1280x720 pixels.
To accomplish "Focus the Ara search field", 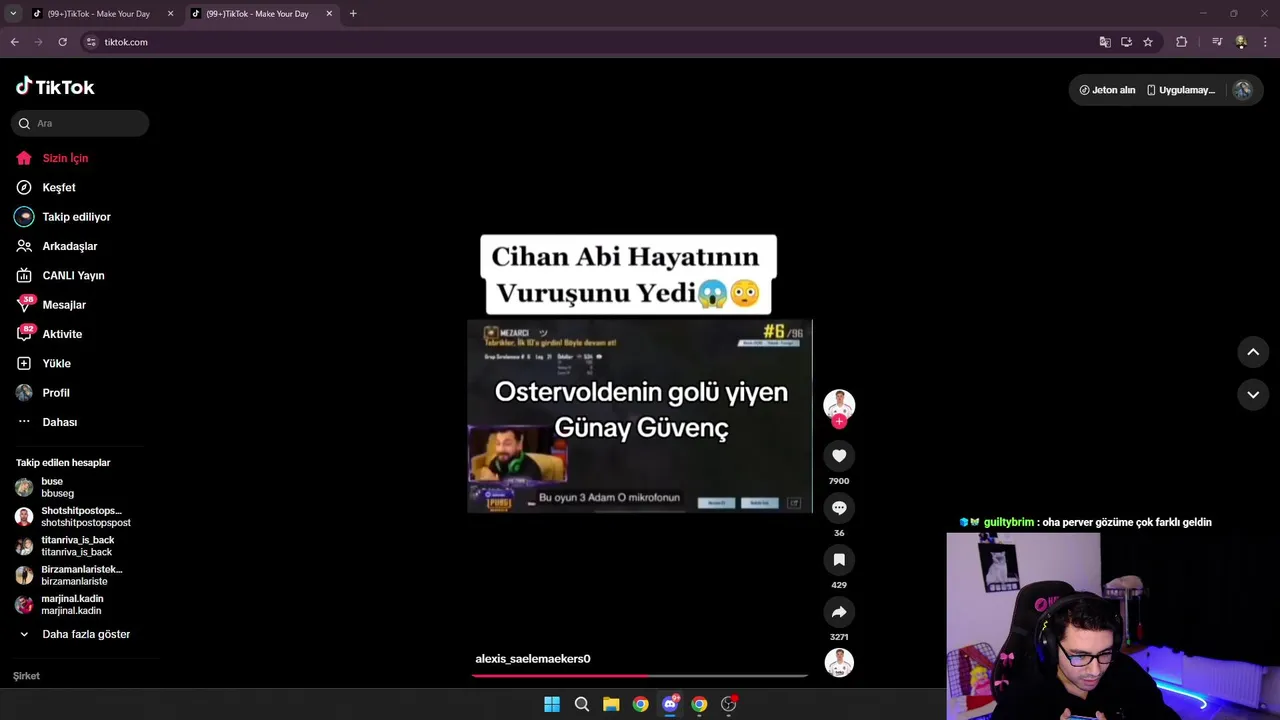I will point(80,123).
